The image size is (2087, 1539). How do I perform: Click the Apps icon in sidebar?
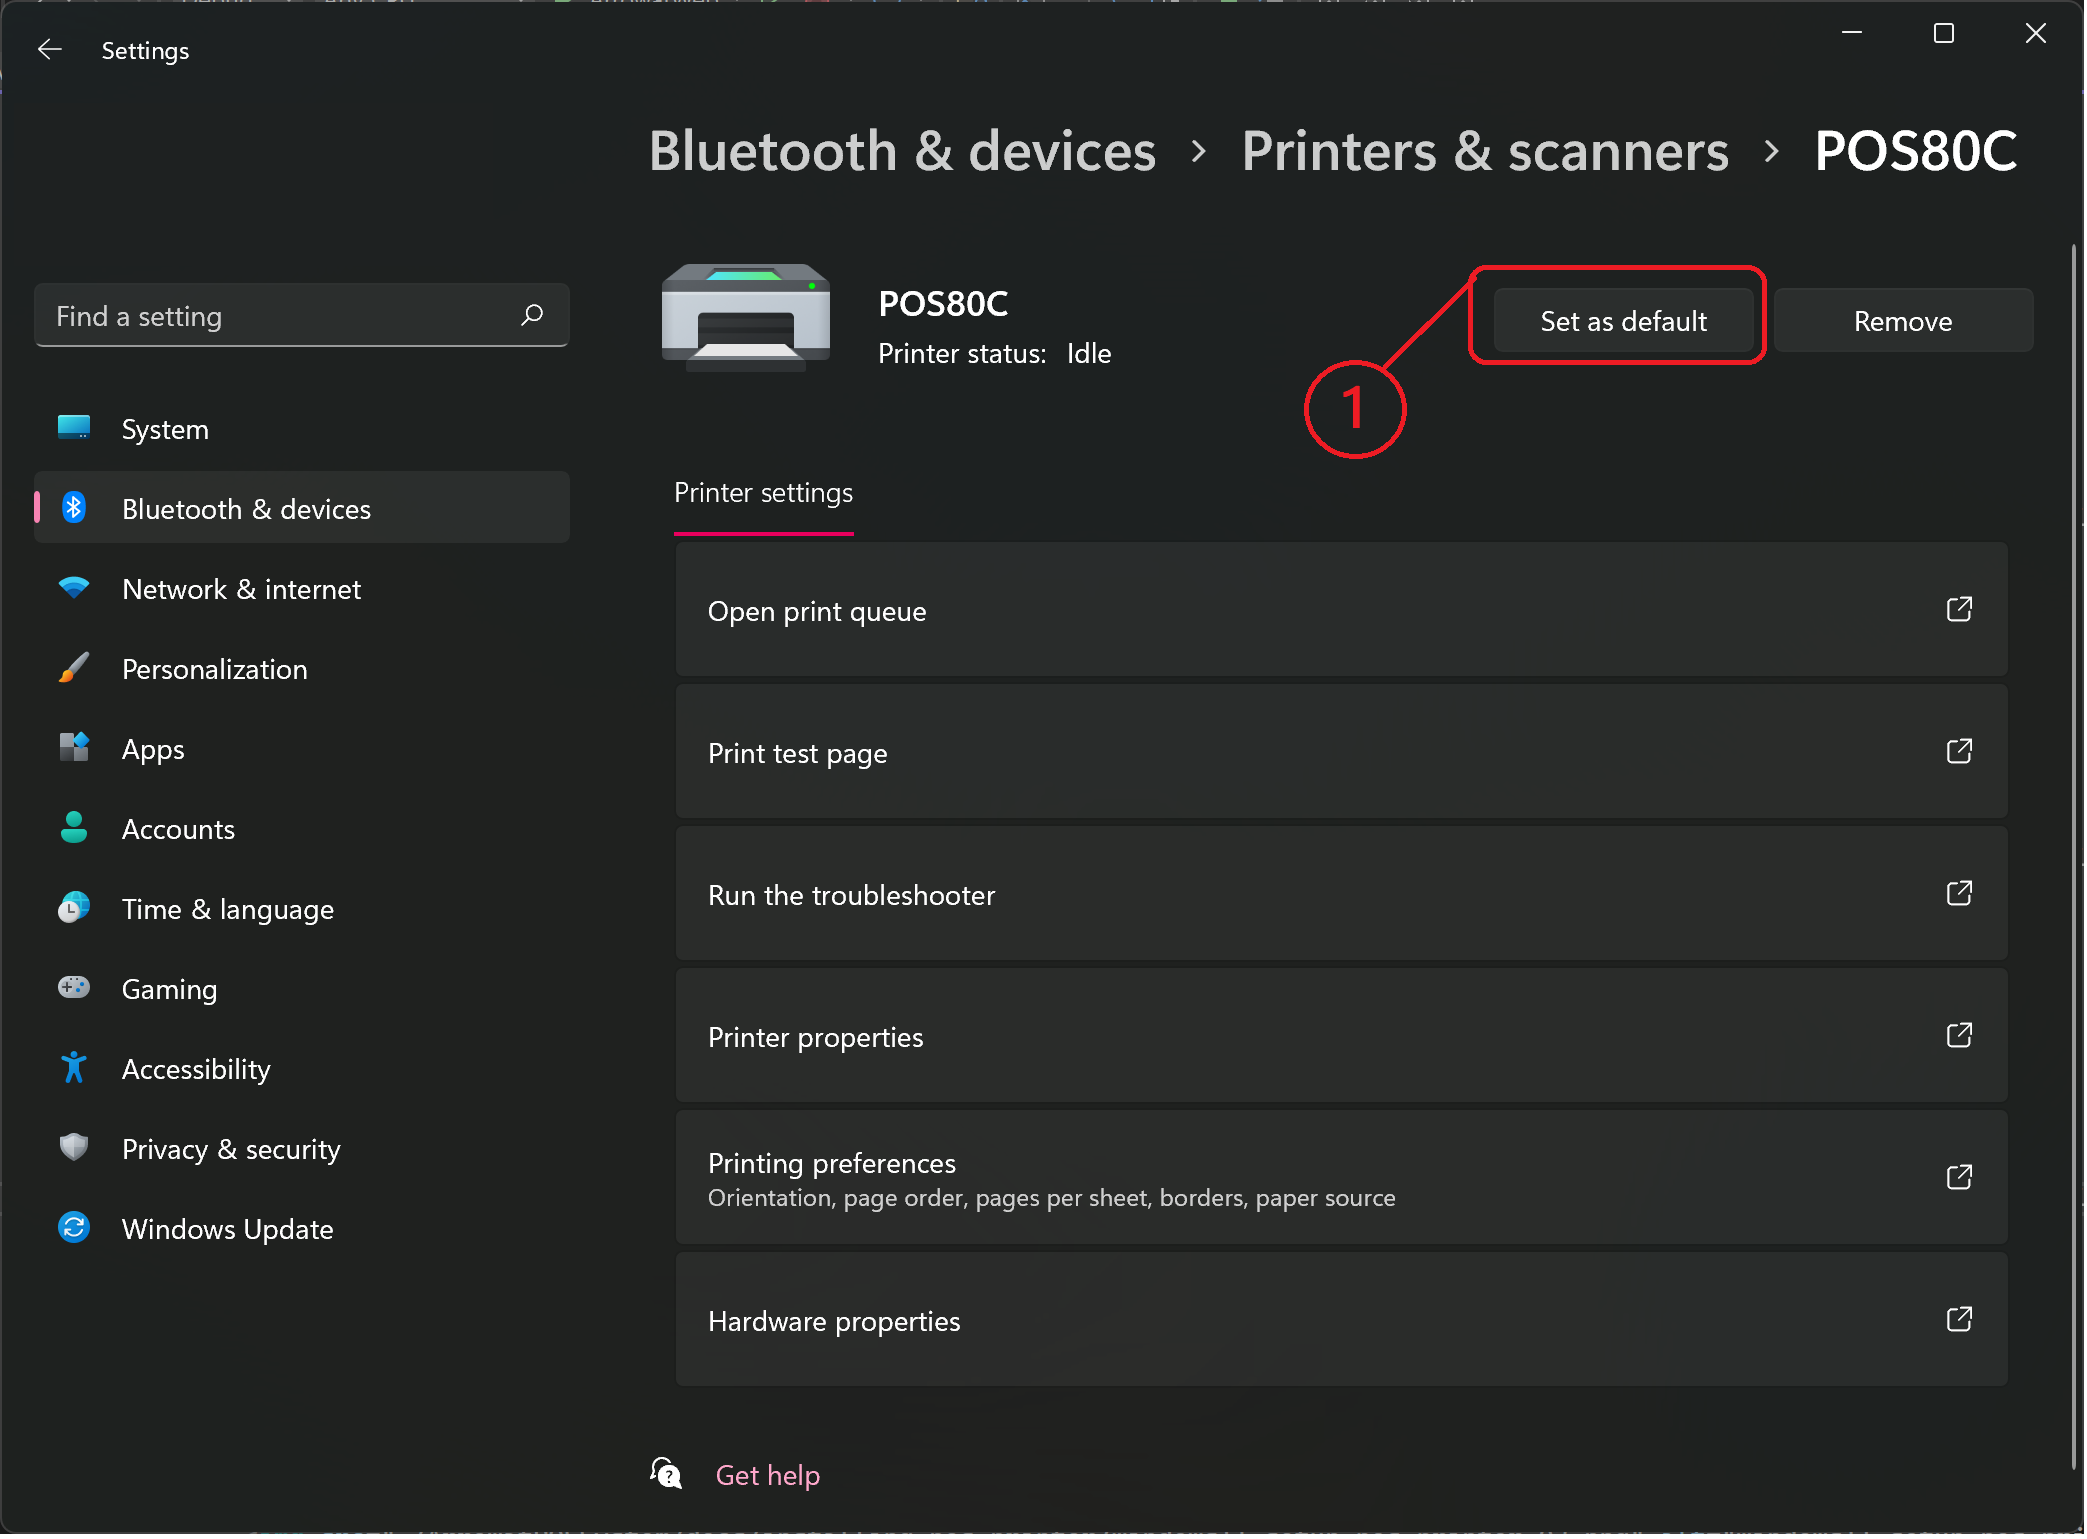pyautogui.click(x=74, y=748)
